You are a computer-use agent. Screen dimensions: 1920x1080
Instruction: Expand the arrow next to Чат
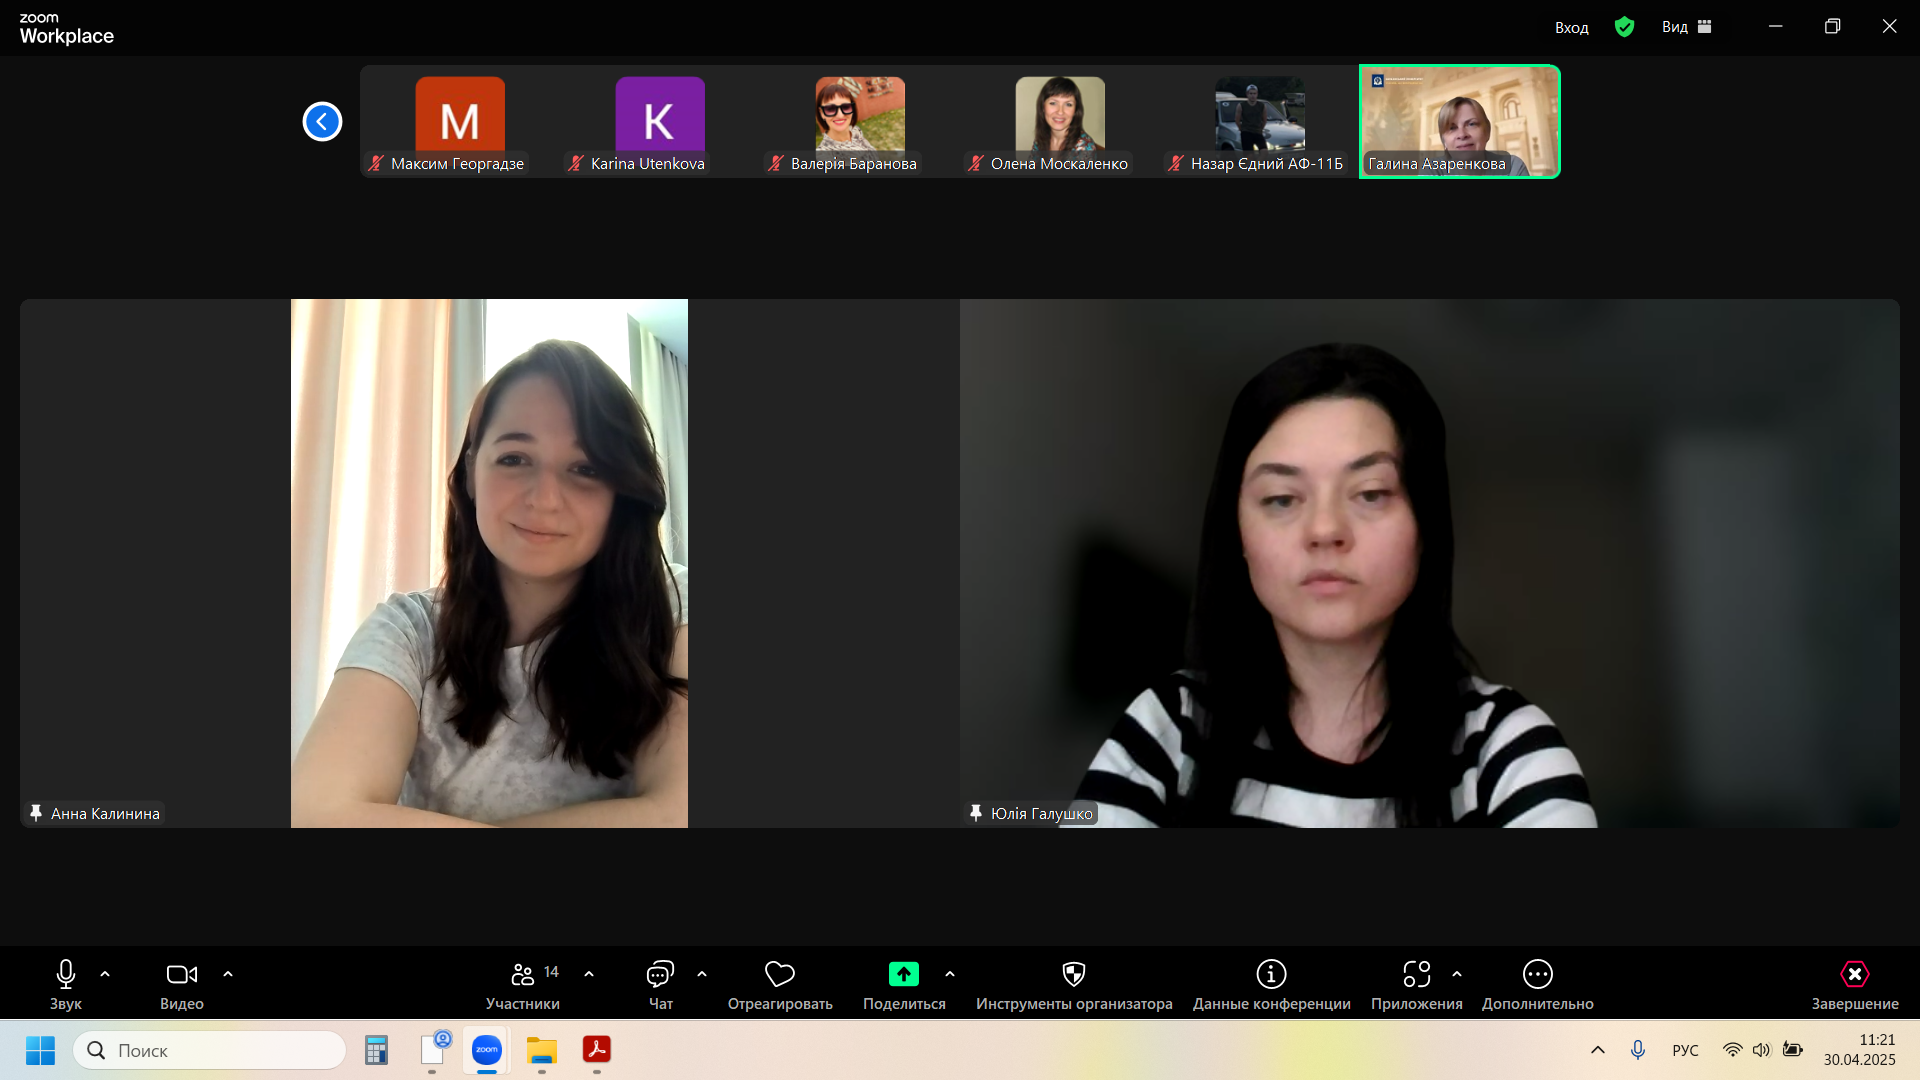coord(702,974)
